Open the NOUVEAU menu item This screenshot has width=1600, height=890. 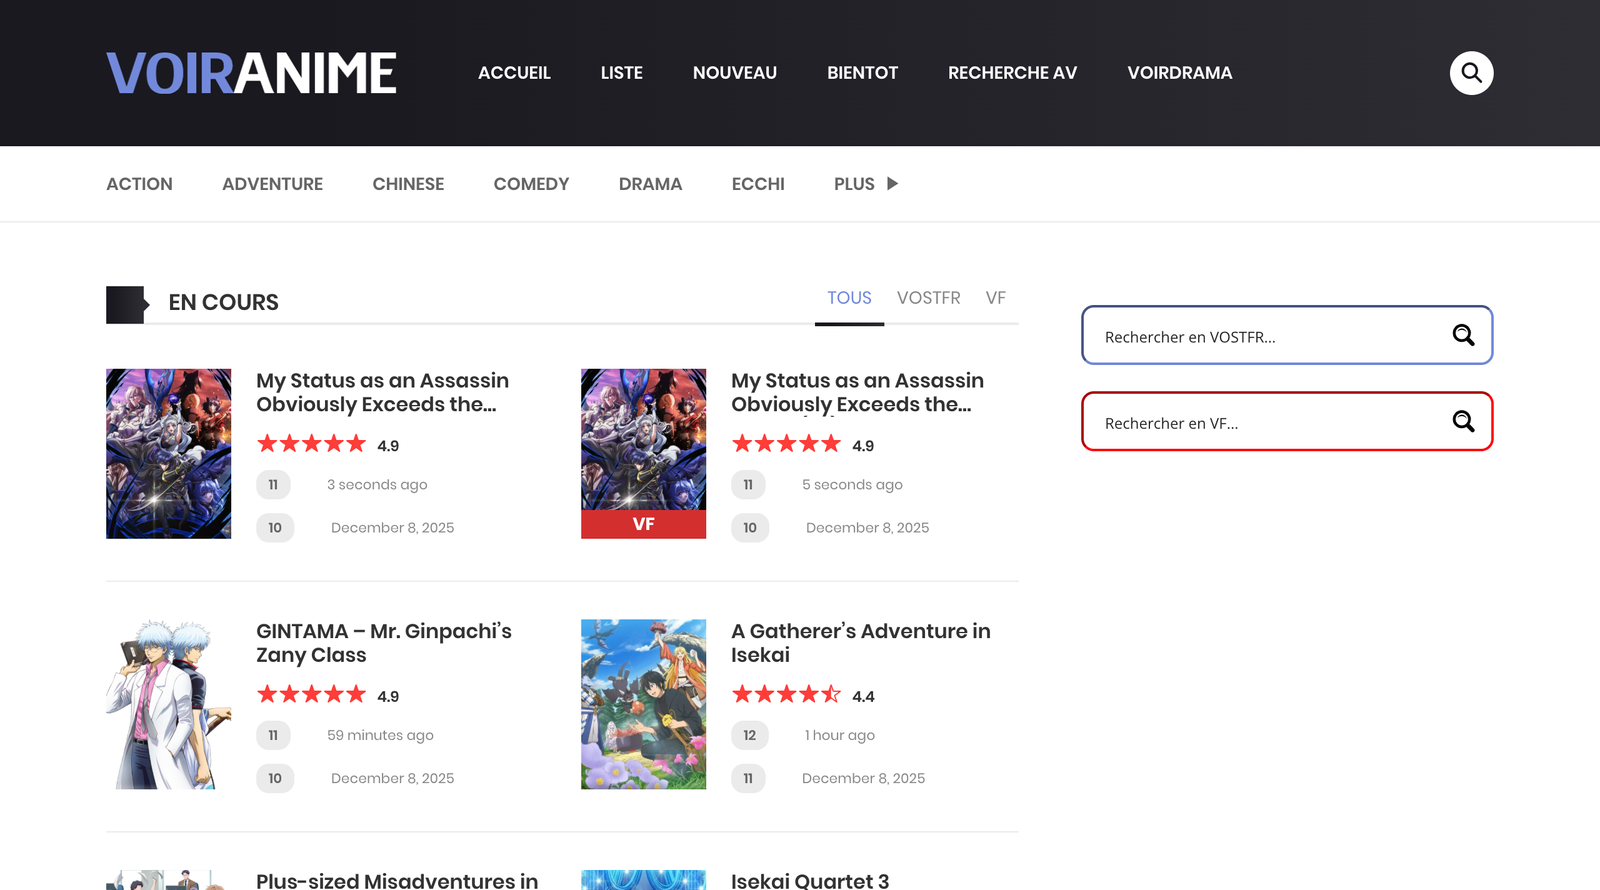(735, 73)
